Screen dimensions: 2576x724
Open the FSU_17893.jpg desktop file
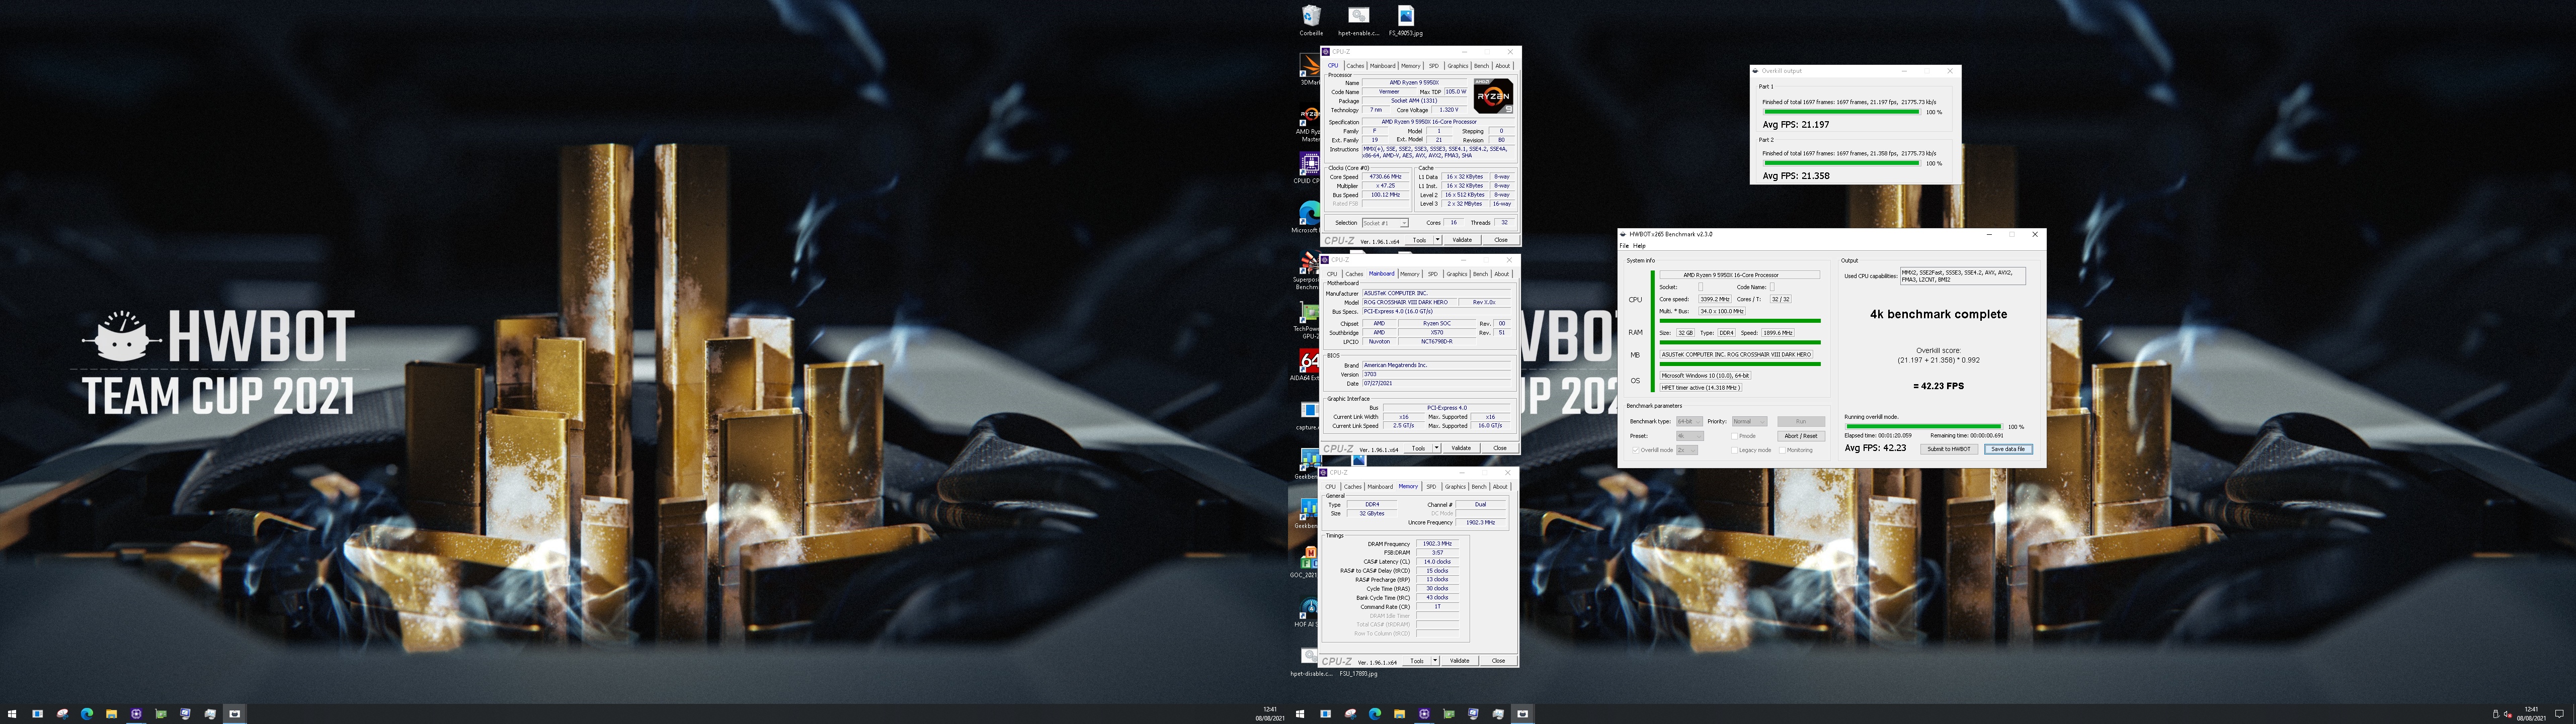click(1358, 674)
